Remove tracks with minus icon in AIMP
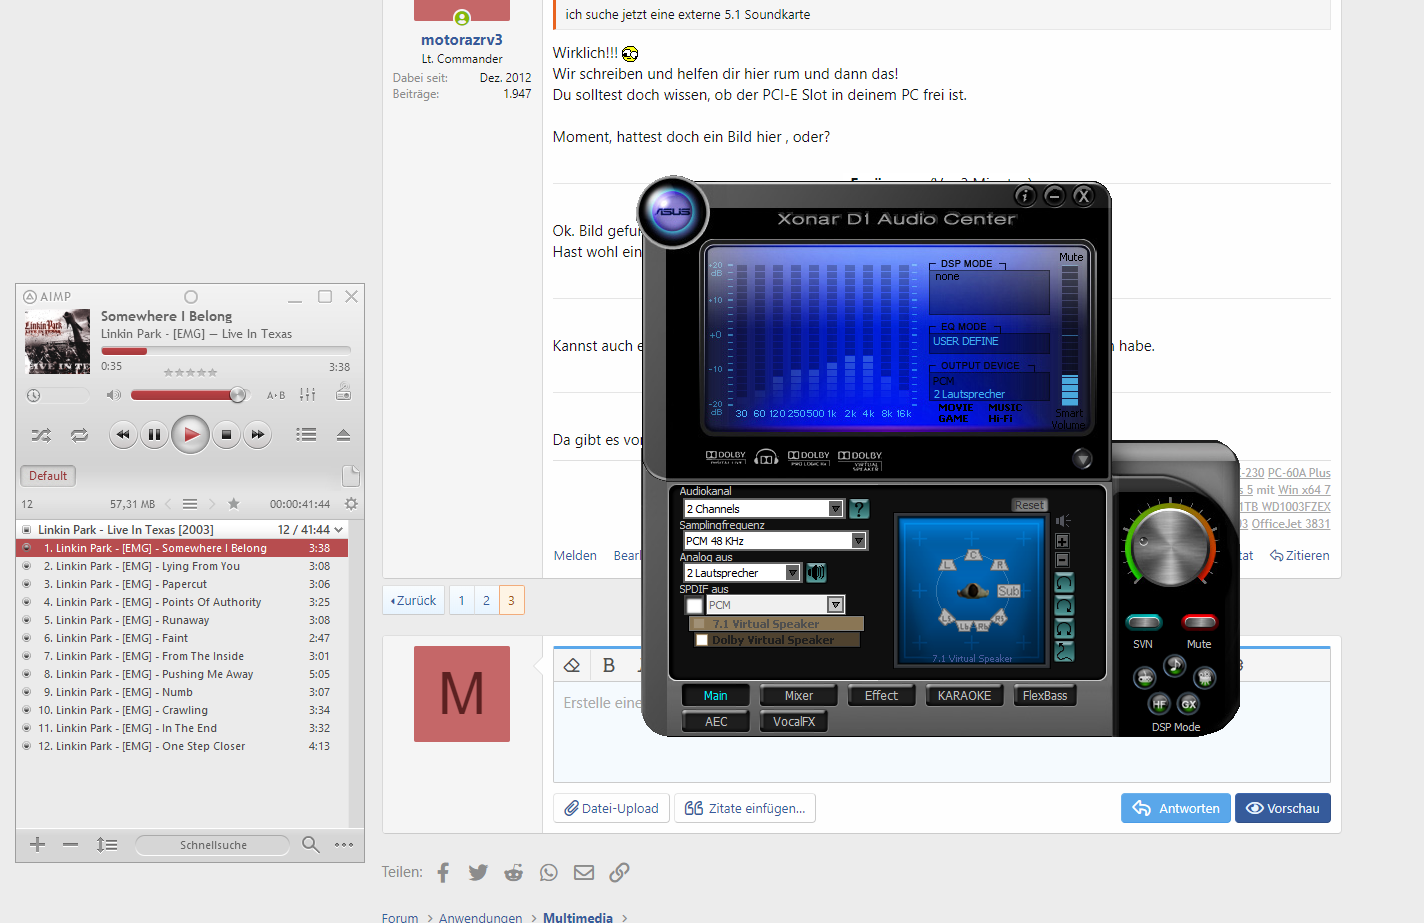 point(70,844)
